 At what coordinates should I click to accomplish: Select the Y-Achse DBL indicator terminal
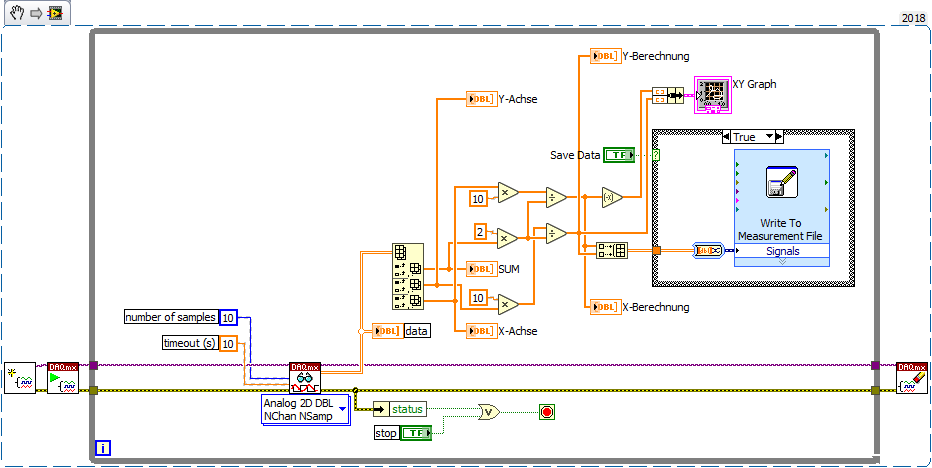[x=481, y=99]
